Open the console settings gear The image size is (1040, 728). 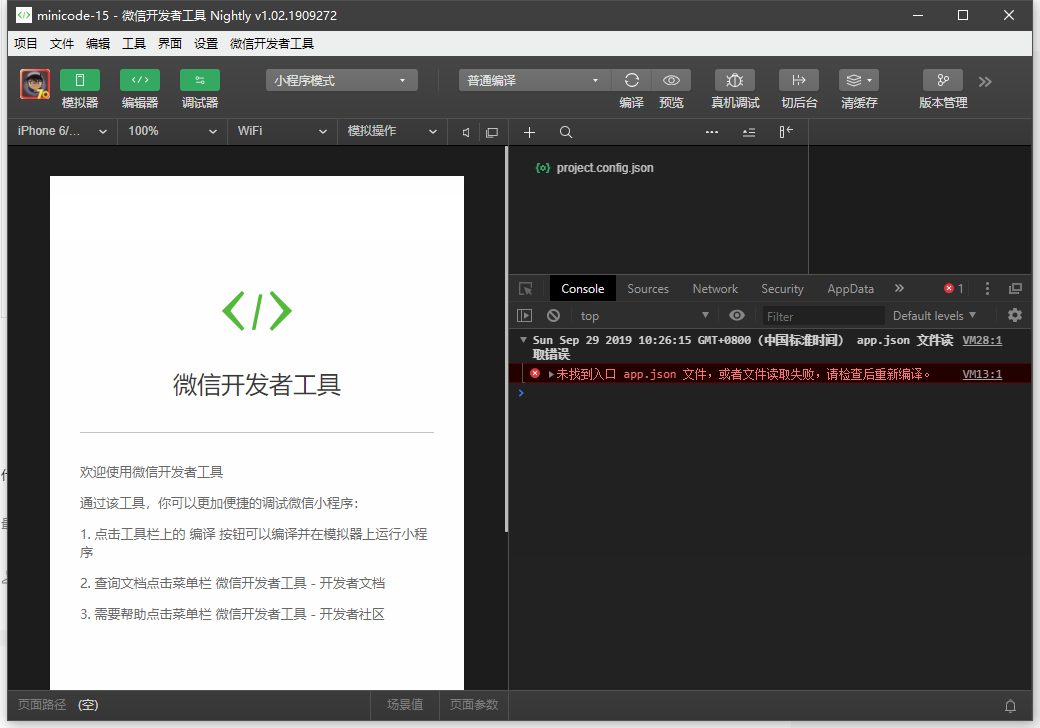point(1015,315)
